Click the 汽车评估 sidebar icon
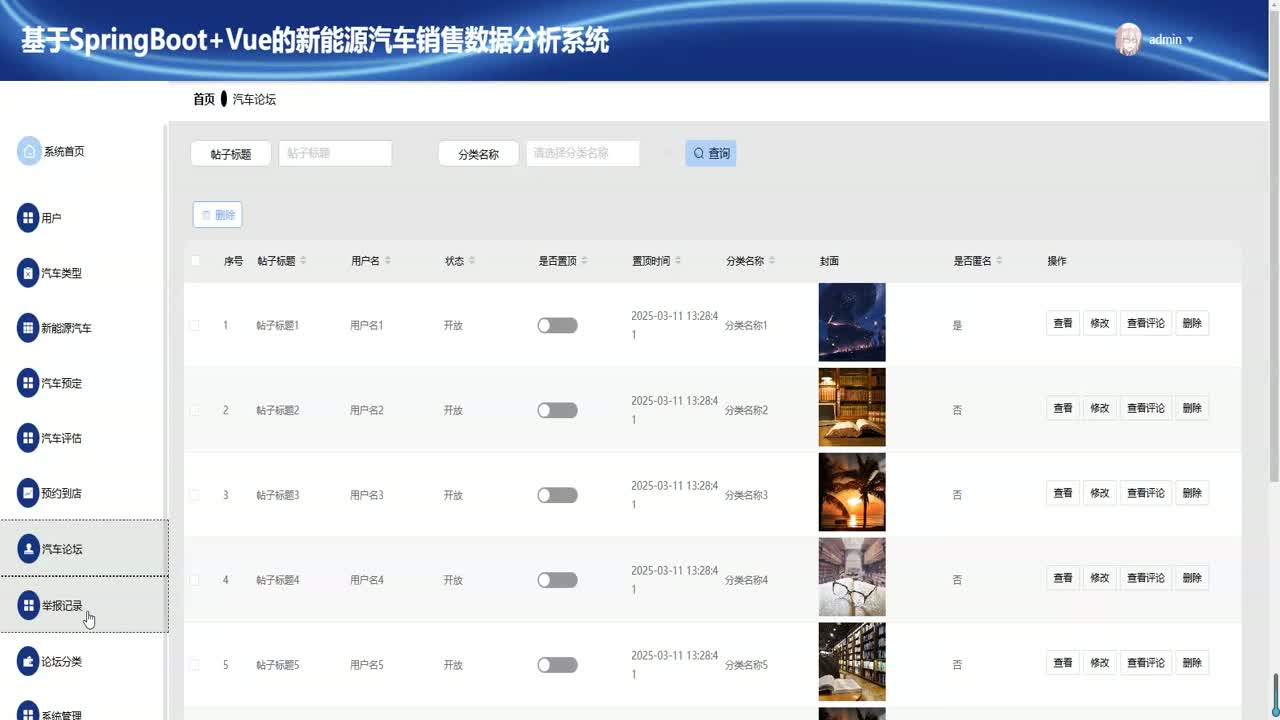The image size is (1280, 720). 28,437
